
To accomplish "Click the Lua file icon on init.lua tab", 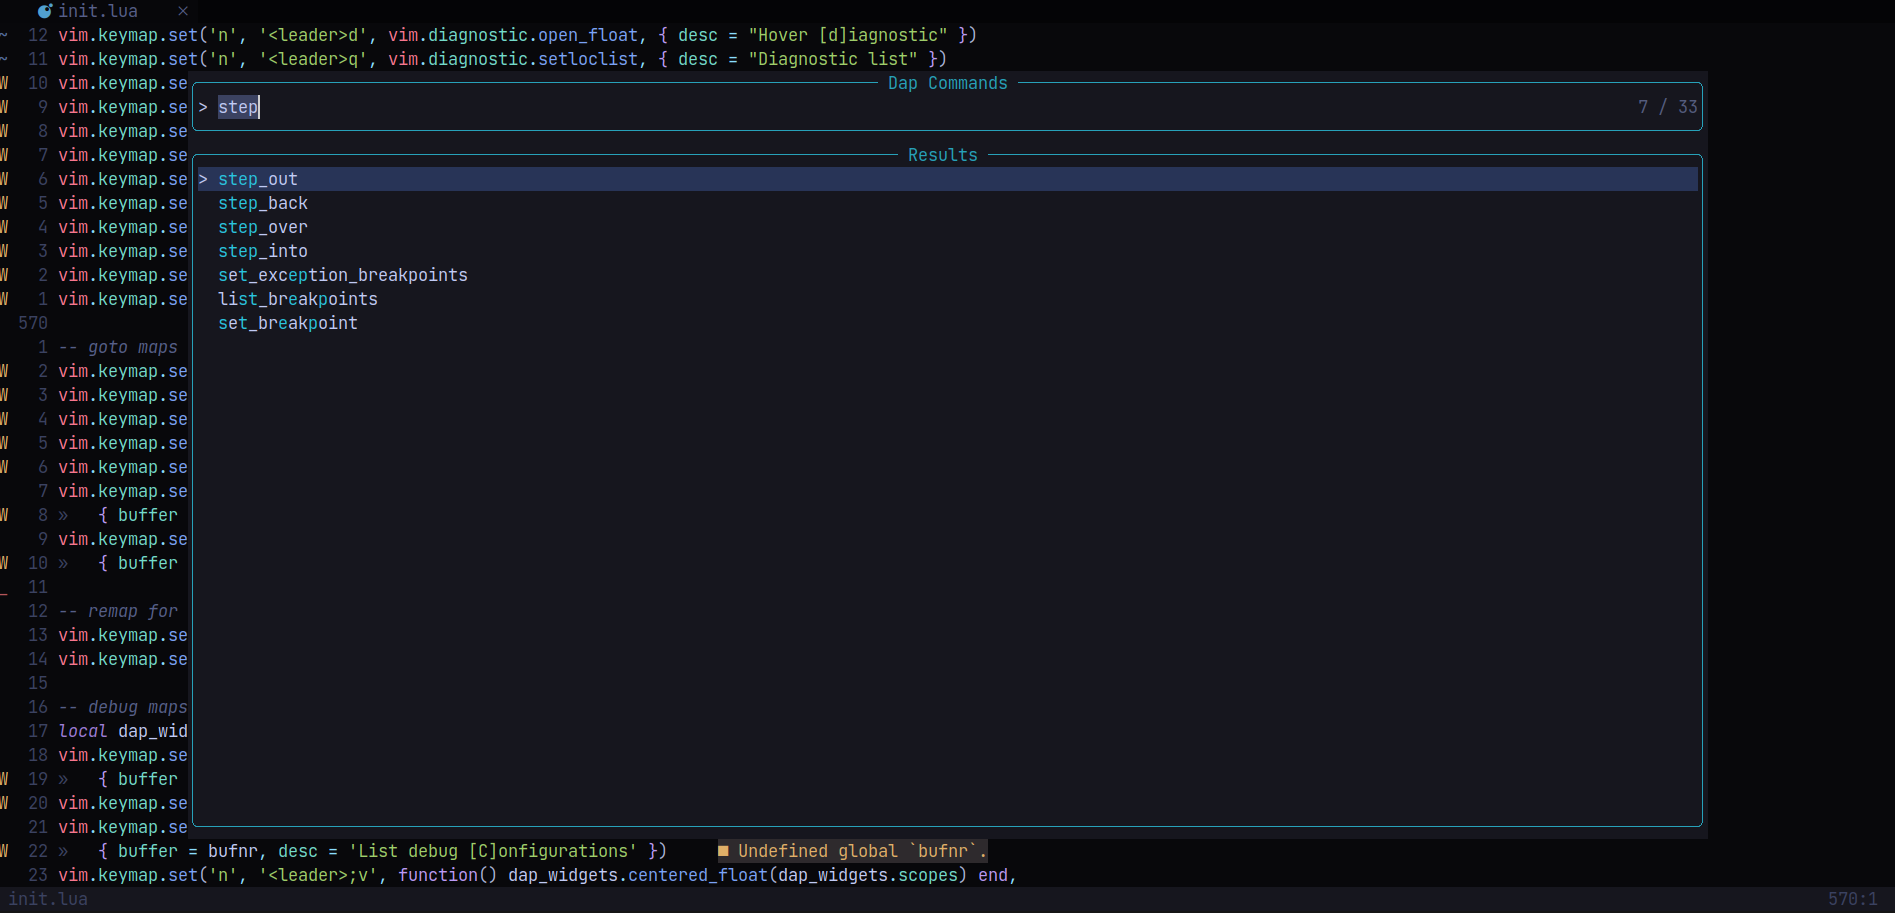I will tap(45, 11).
